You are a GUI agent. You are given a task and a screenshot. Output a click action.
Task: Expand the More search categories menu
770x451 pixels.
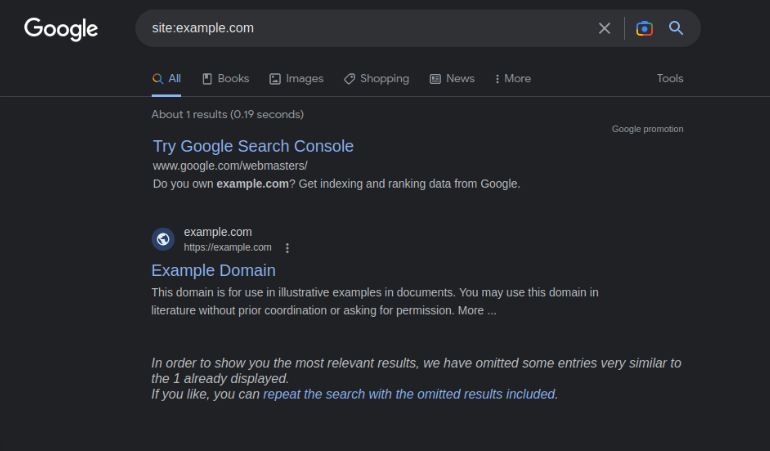tap(513, 79)
